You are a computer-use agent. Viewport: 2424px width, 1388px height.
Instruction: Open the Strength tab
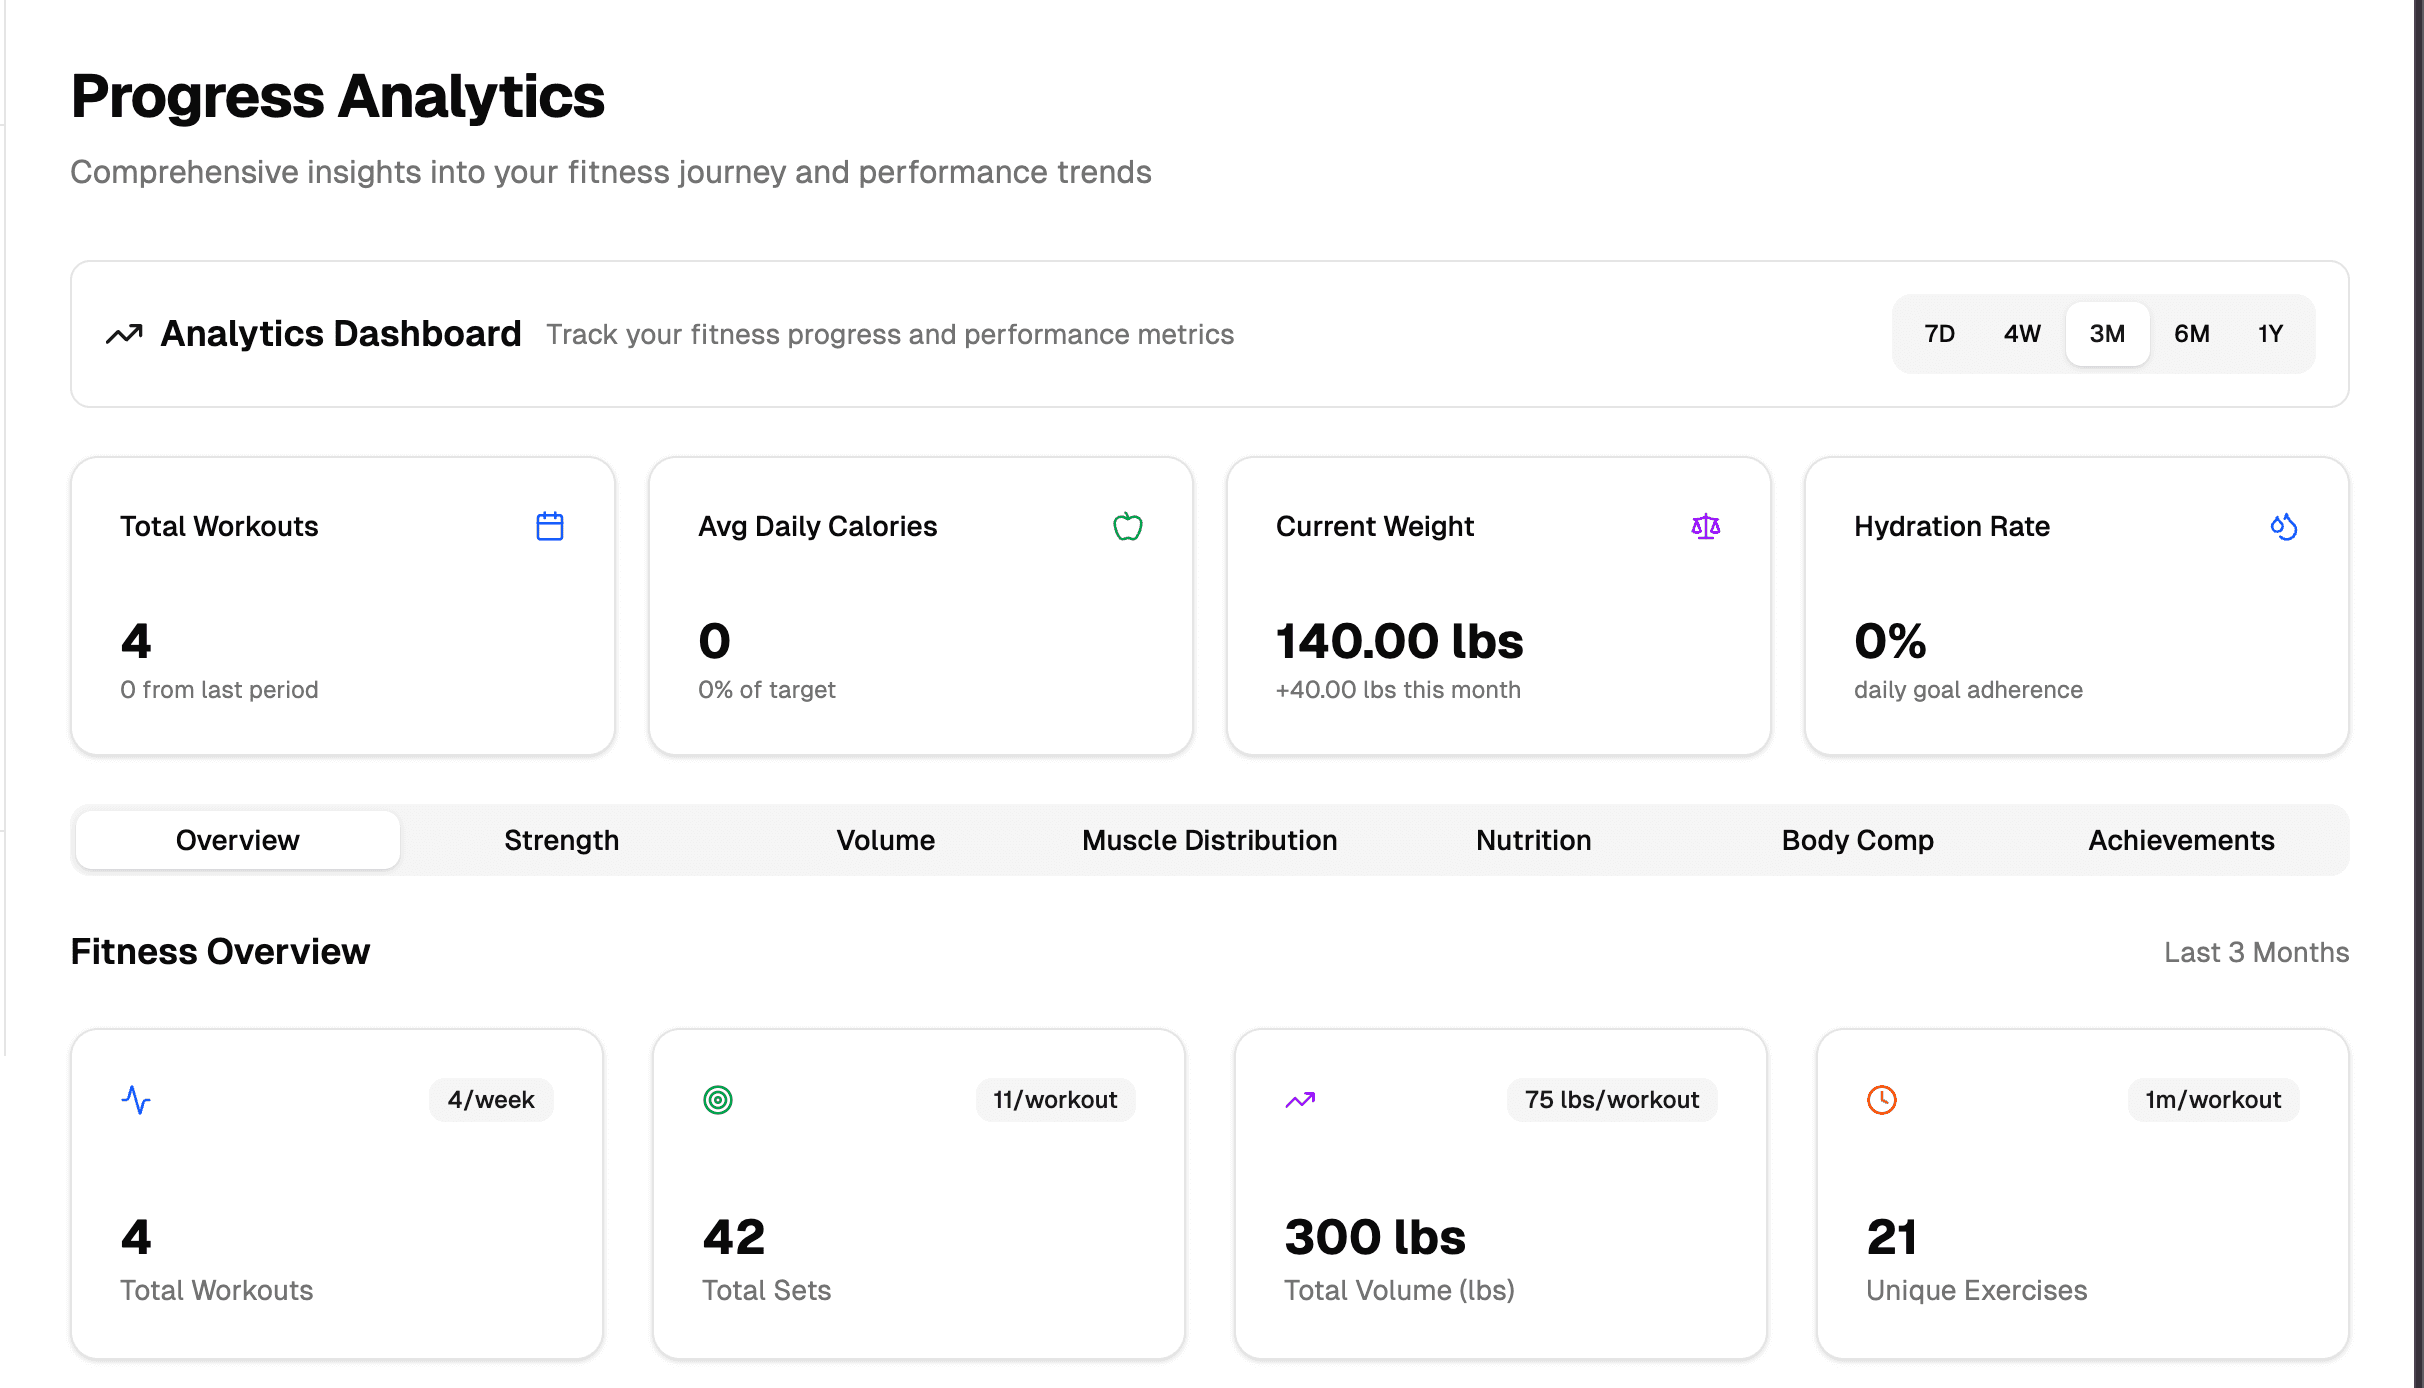point(561,840)
